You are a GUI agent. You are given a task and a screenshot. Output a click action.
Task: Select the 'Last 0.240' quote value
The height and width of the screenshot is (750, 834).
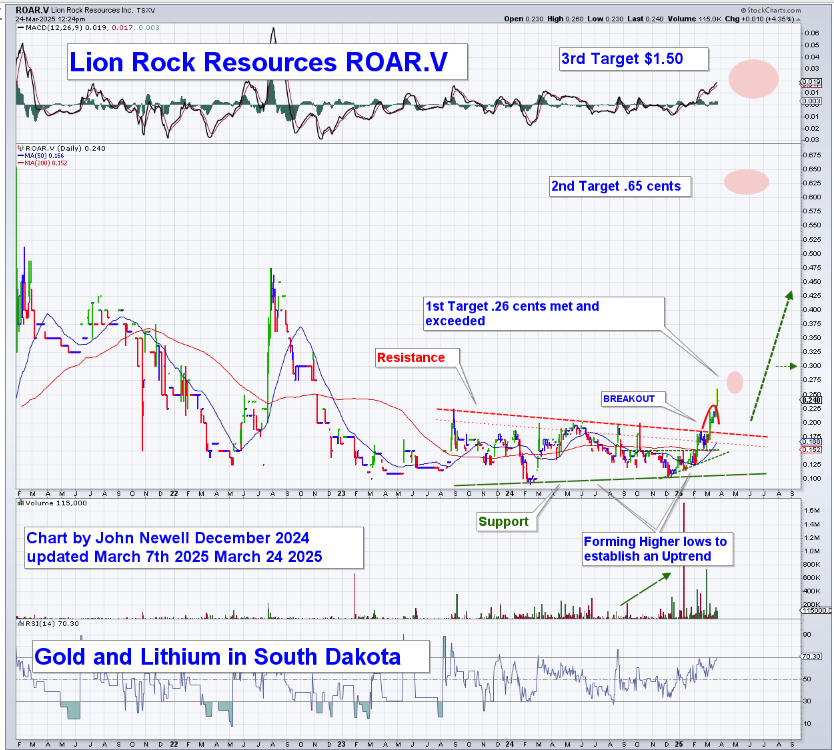pos(645,19)
